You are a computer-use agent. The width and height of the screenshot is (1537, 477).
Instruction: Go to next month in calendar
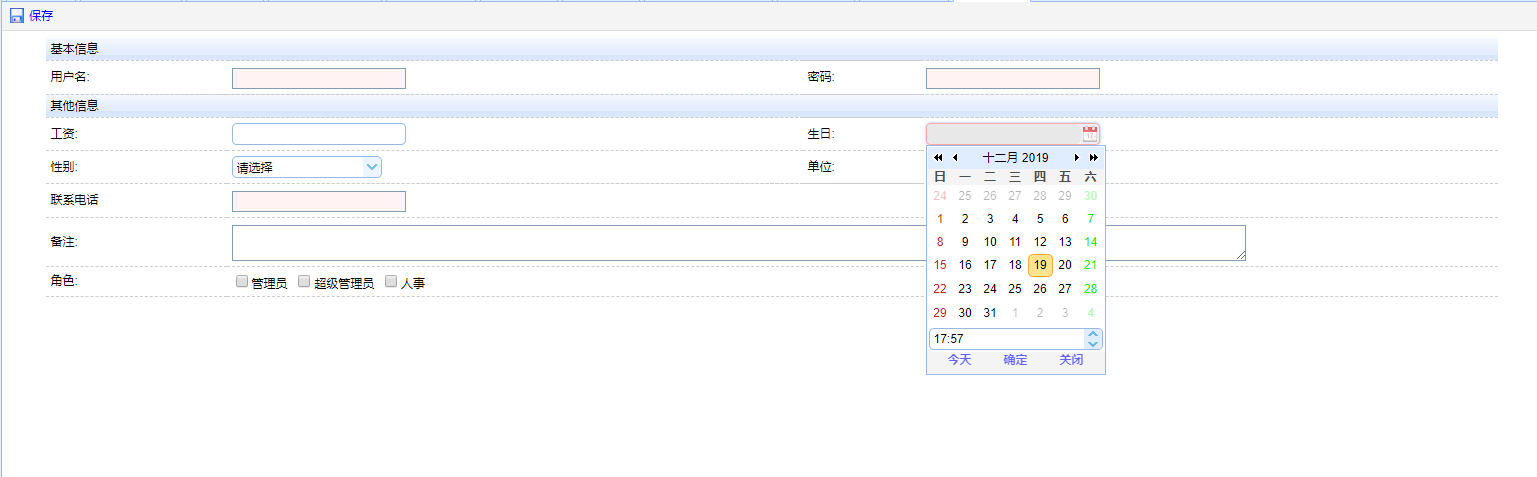[1077, 158]
